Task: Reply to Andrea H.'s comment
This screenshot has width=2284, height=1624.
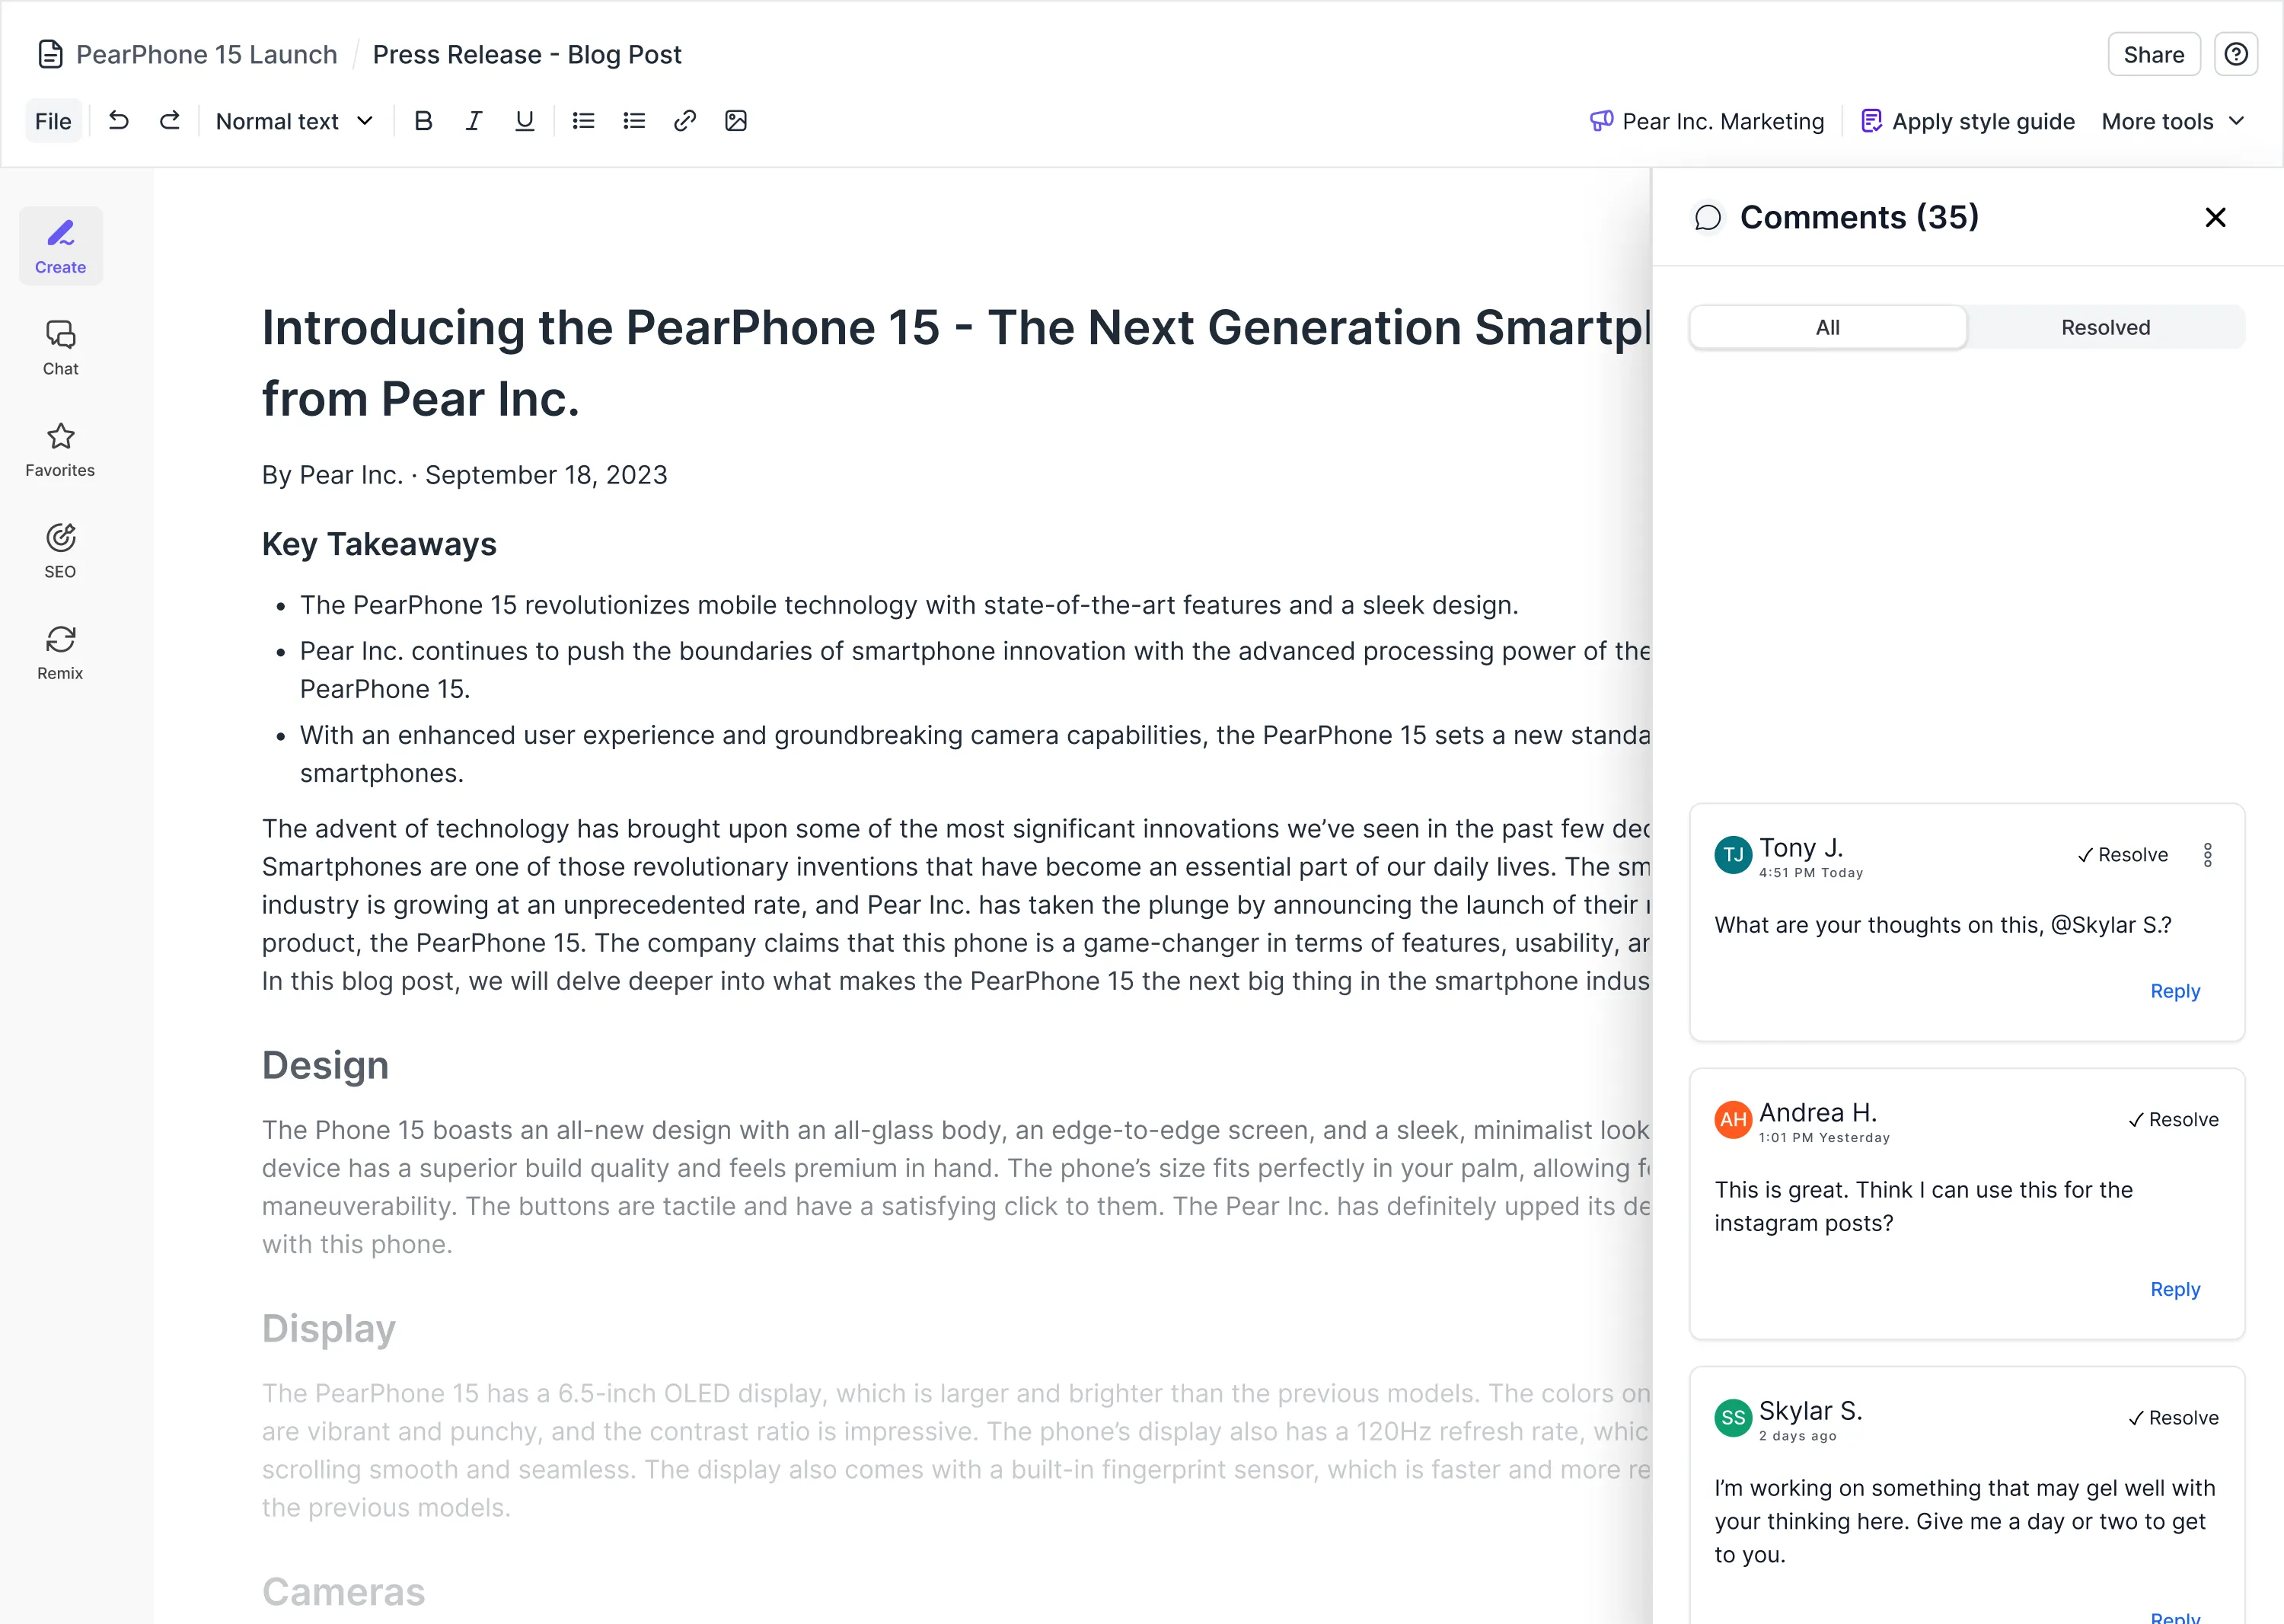Action: 2175,1289
